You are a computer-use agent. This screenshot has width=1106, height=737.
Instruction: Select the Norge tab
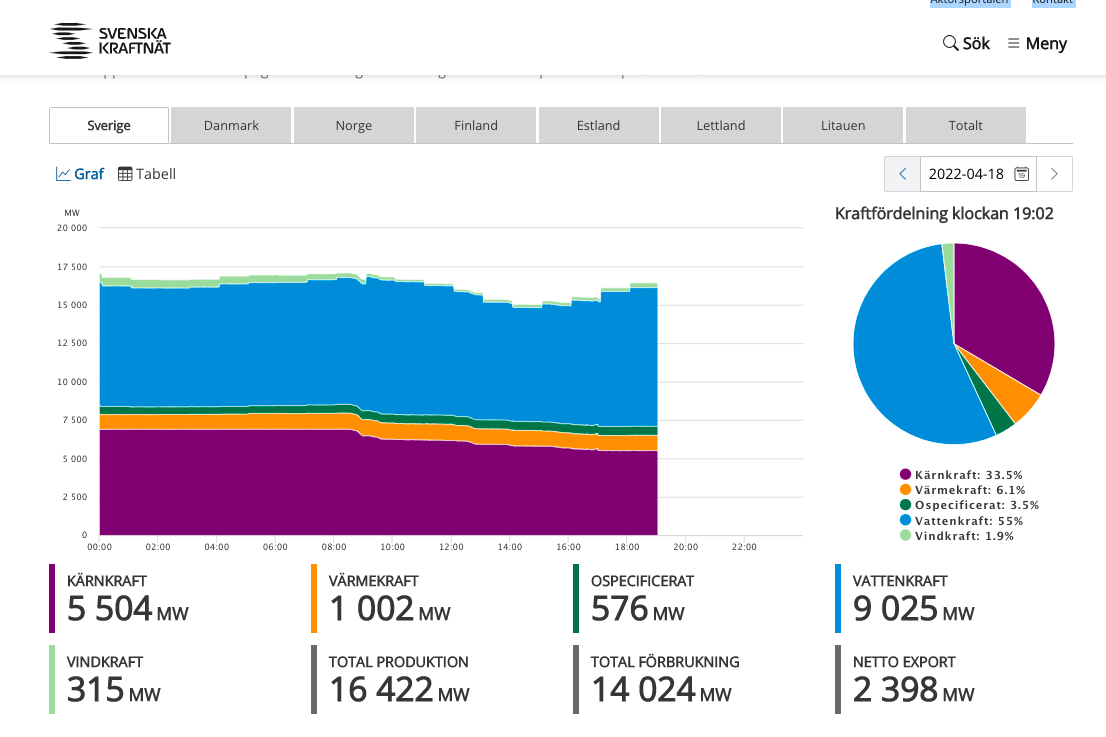(x=353, y=126)
